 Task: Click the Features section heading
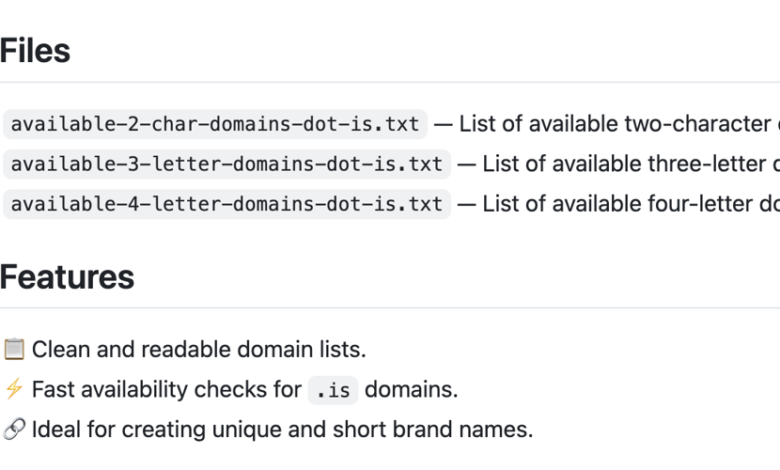67,277
